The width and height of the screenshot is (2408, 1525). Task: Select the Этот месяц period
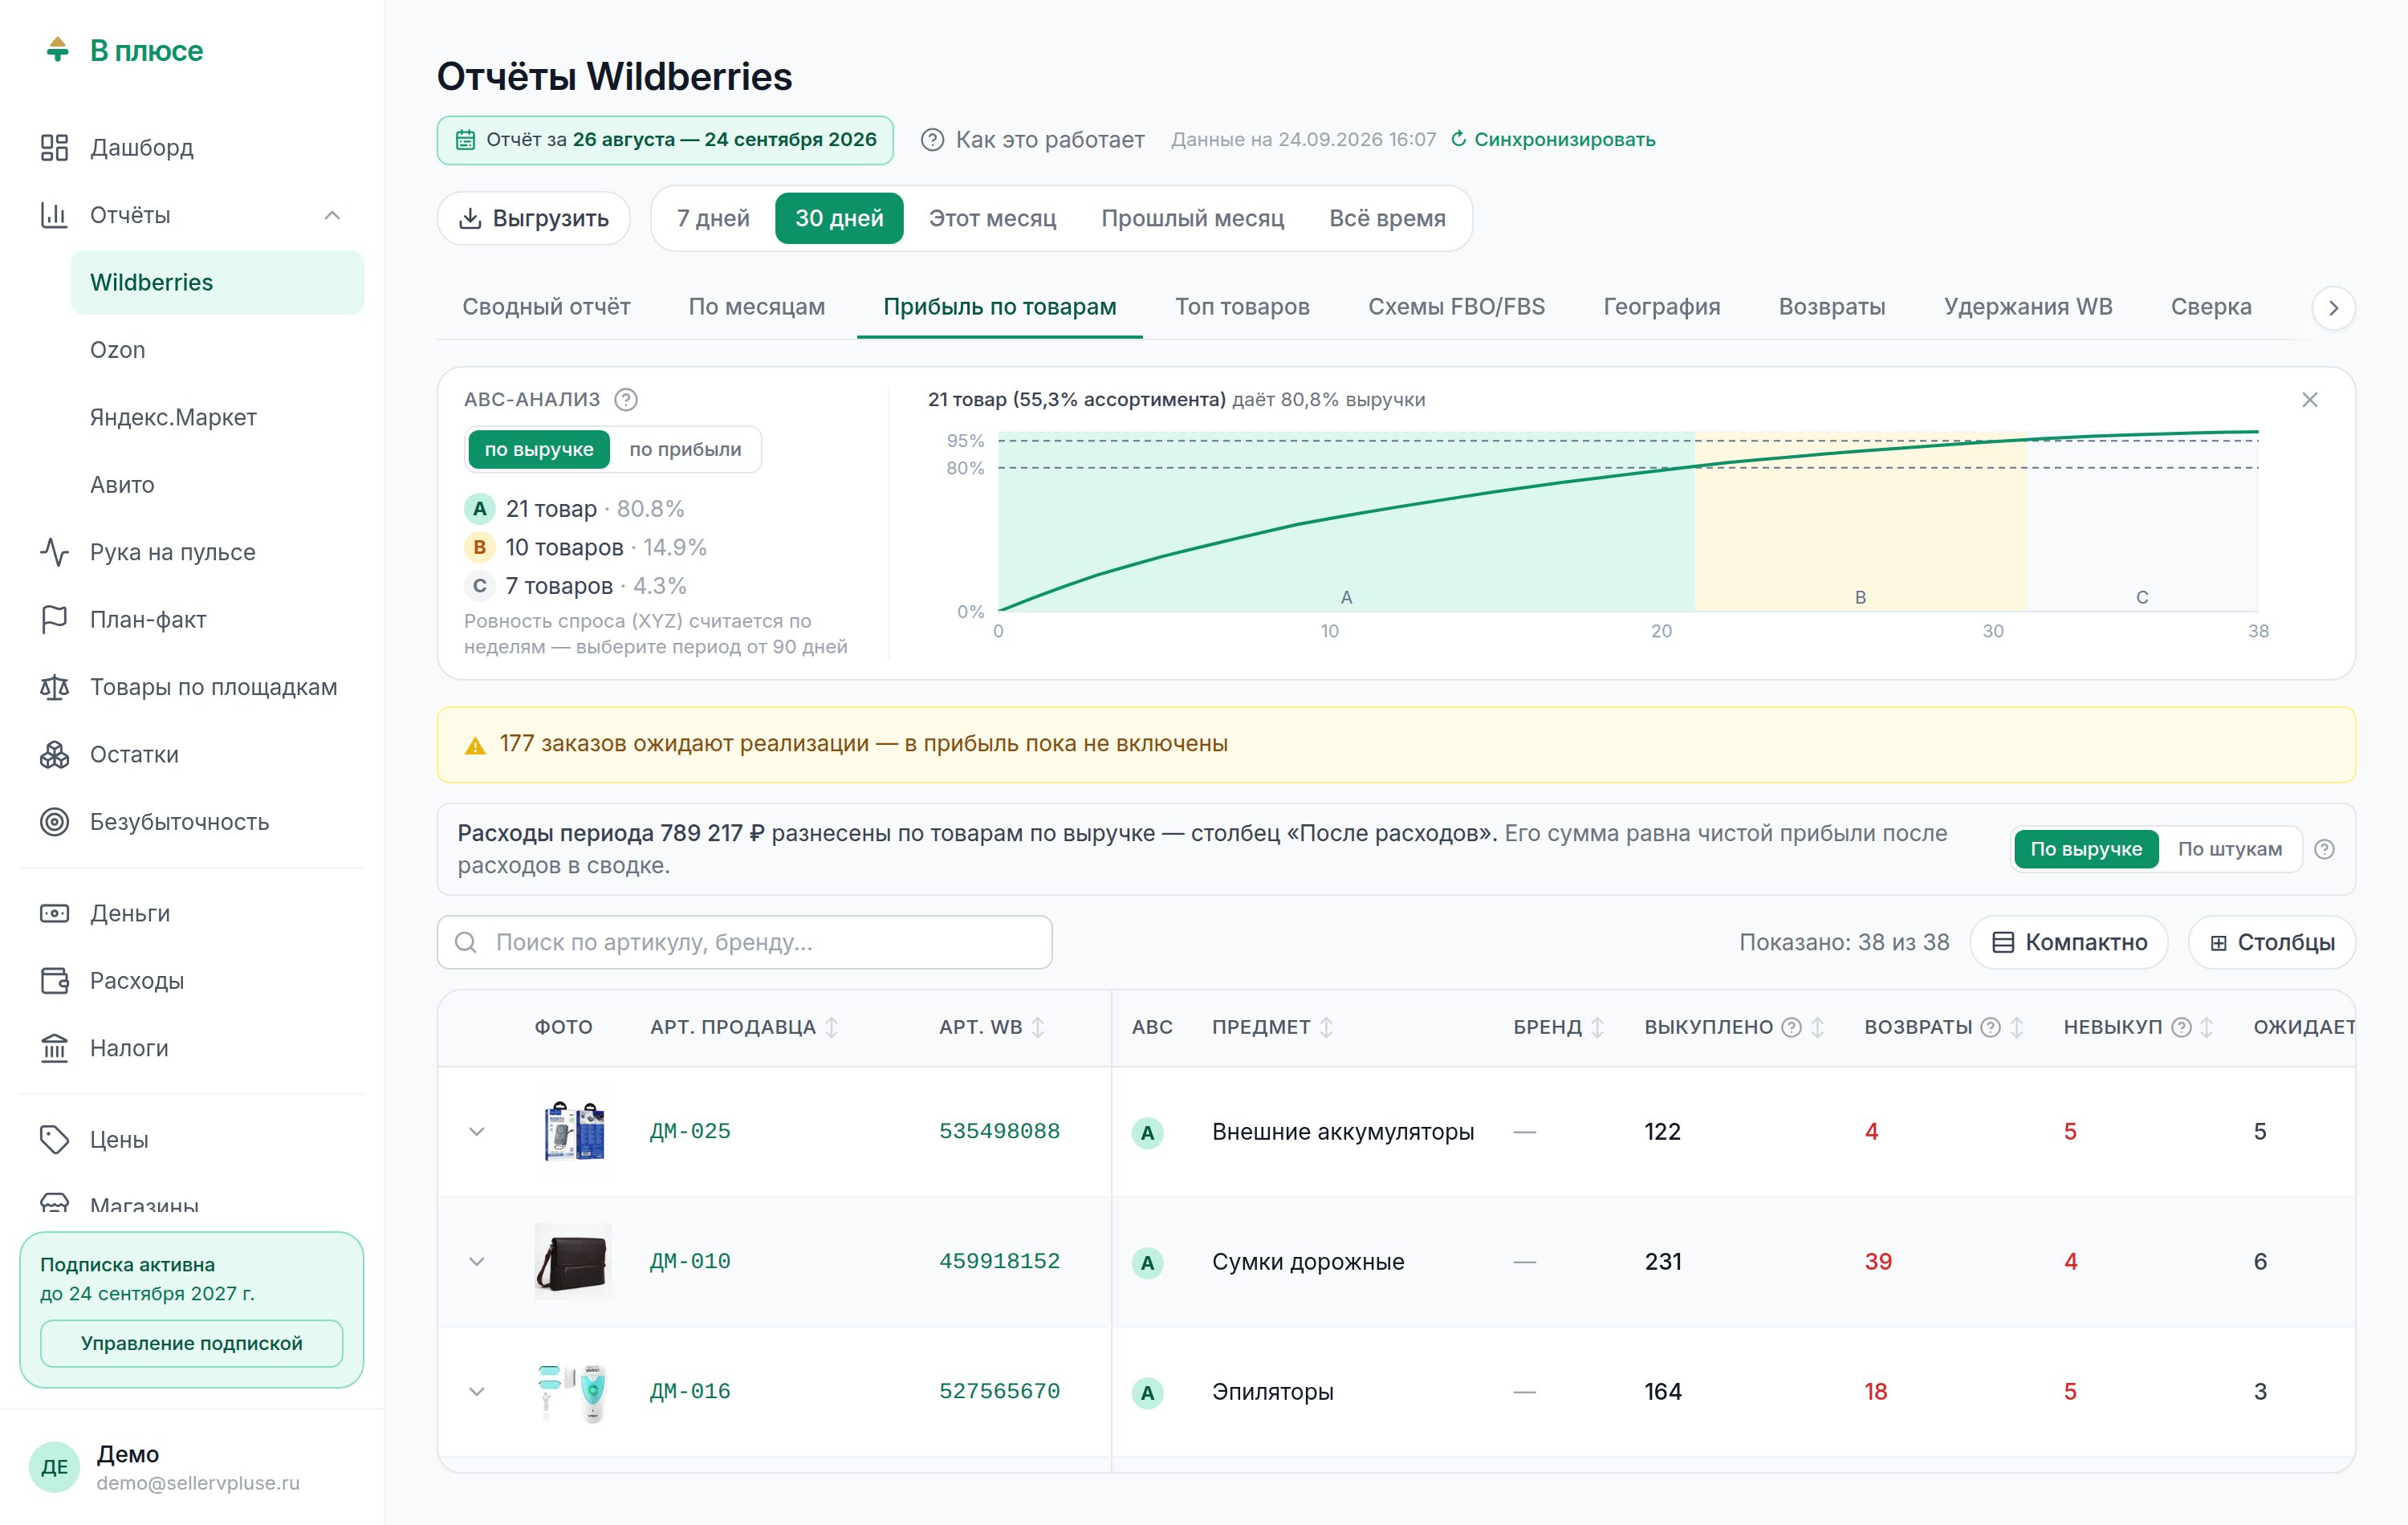point(992,218)
